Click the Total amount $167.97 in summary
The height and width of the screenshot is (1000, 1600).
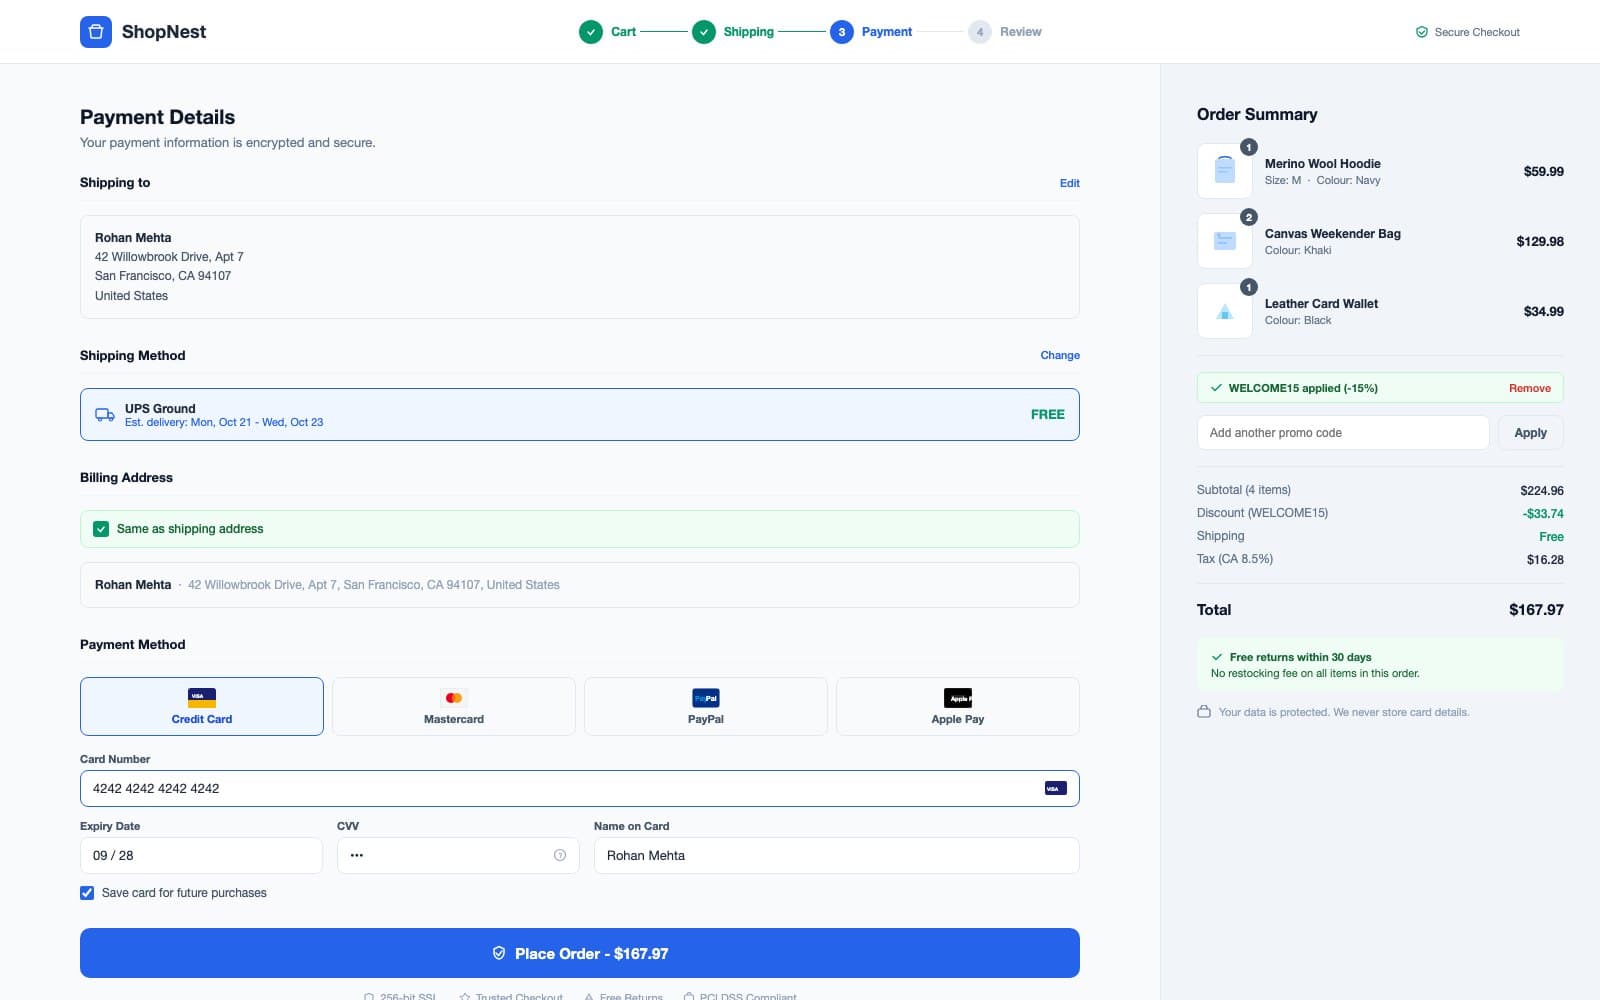click(1536, 610)
